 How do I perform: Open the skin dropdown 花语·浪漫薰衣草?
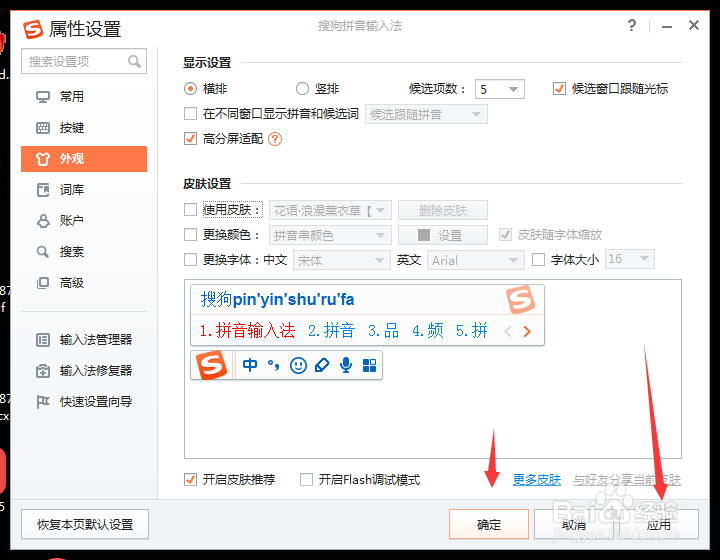pyautogui.click(x=330, y=210)
